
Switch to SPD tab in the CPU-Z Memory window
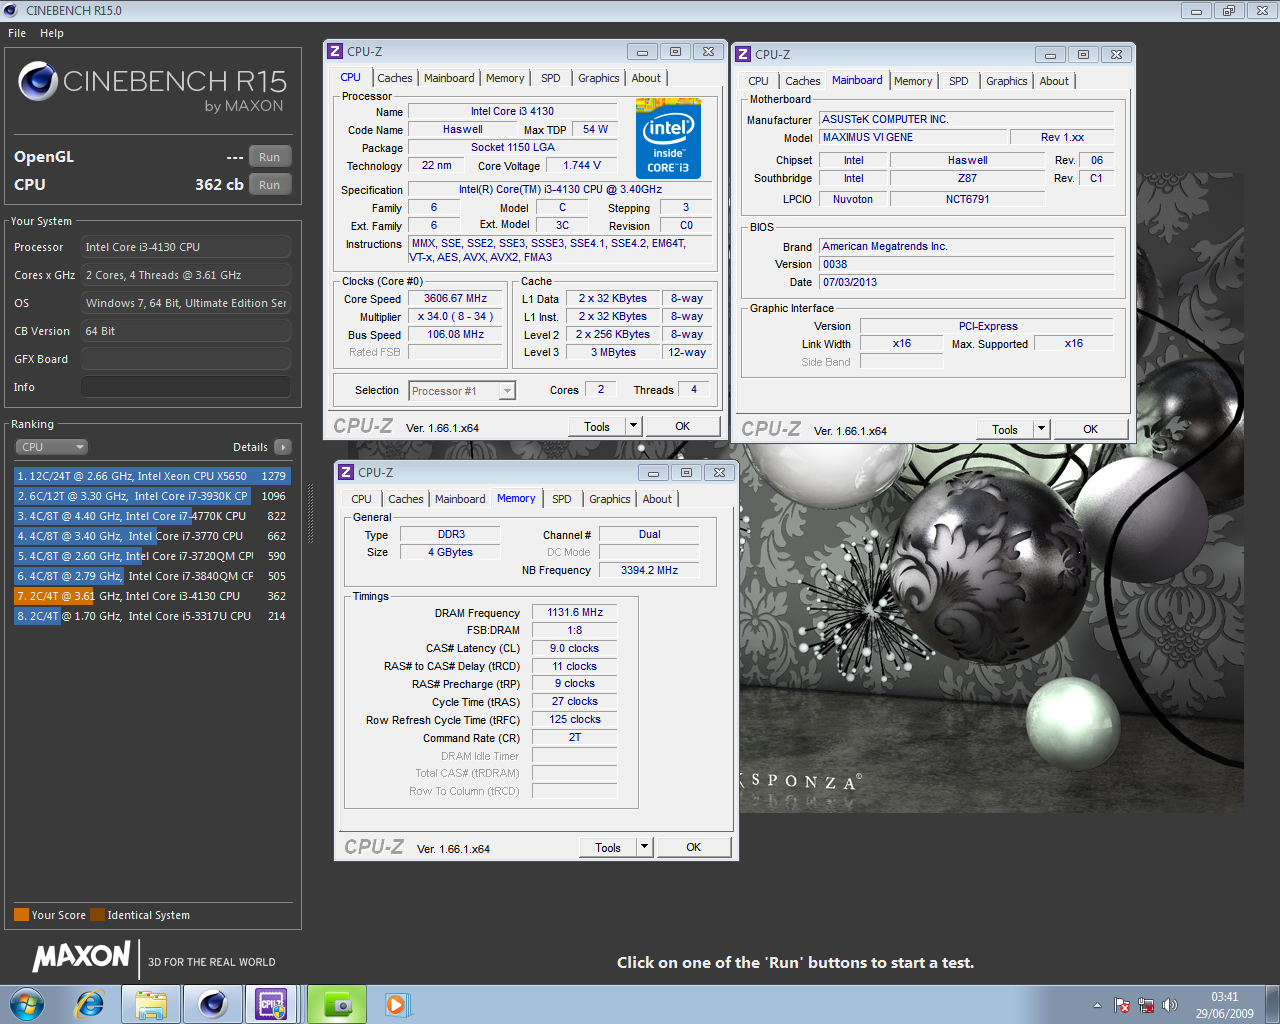pos(562,499)
